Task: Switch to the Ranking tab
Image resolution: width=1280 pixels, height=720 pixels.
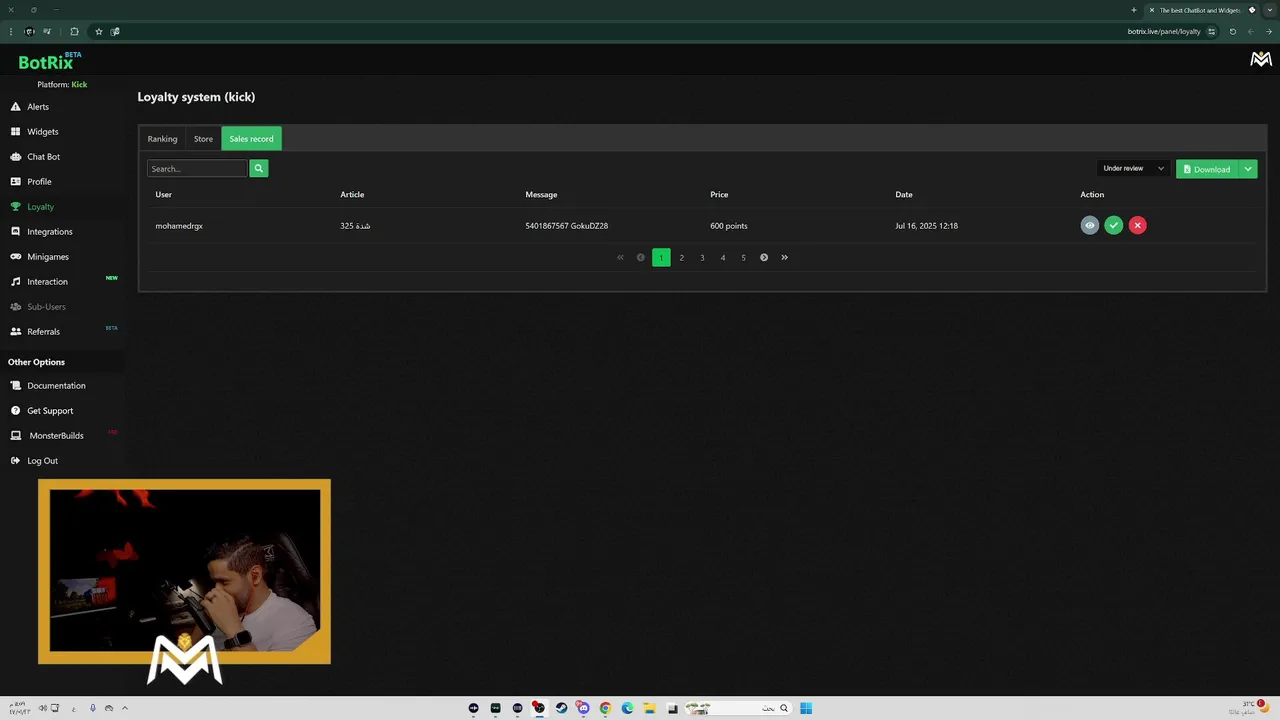Action: (162, 139)
